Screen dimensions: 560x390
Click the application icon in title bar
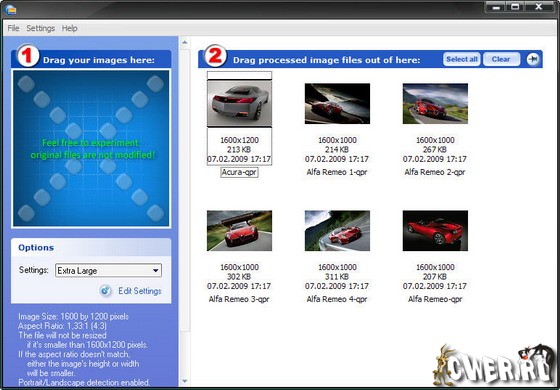pyautogui.click(x=10, y=9)
